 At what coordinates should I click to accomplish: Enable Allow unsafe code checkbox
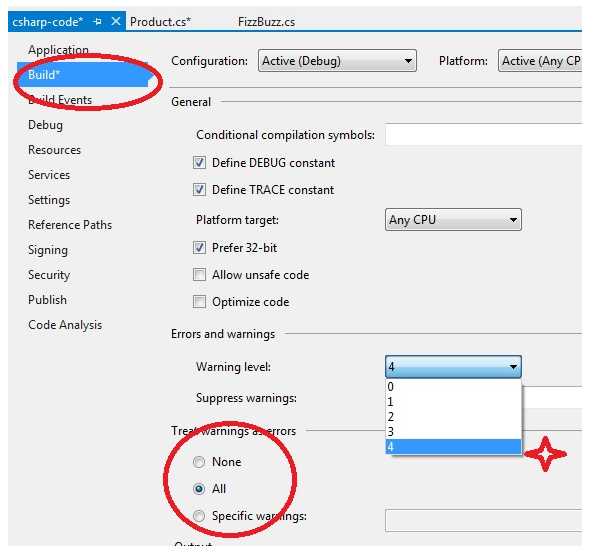pyautogui.click(x=199, y=275)
